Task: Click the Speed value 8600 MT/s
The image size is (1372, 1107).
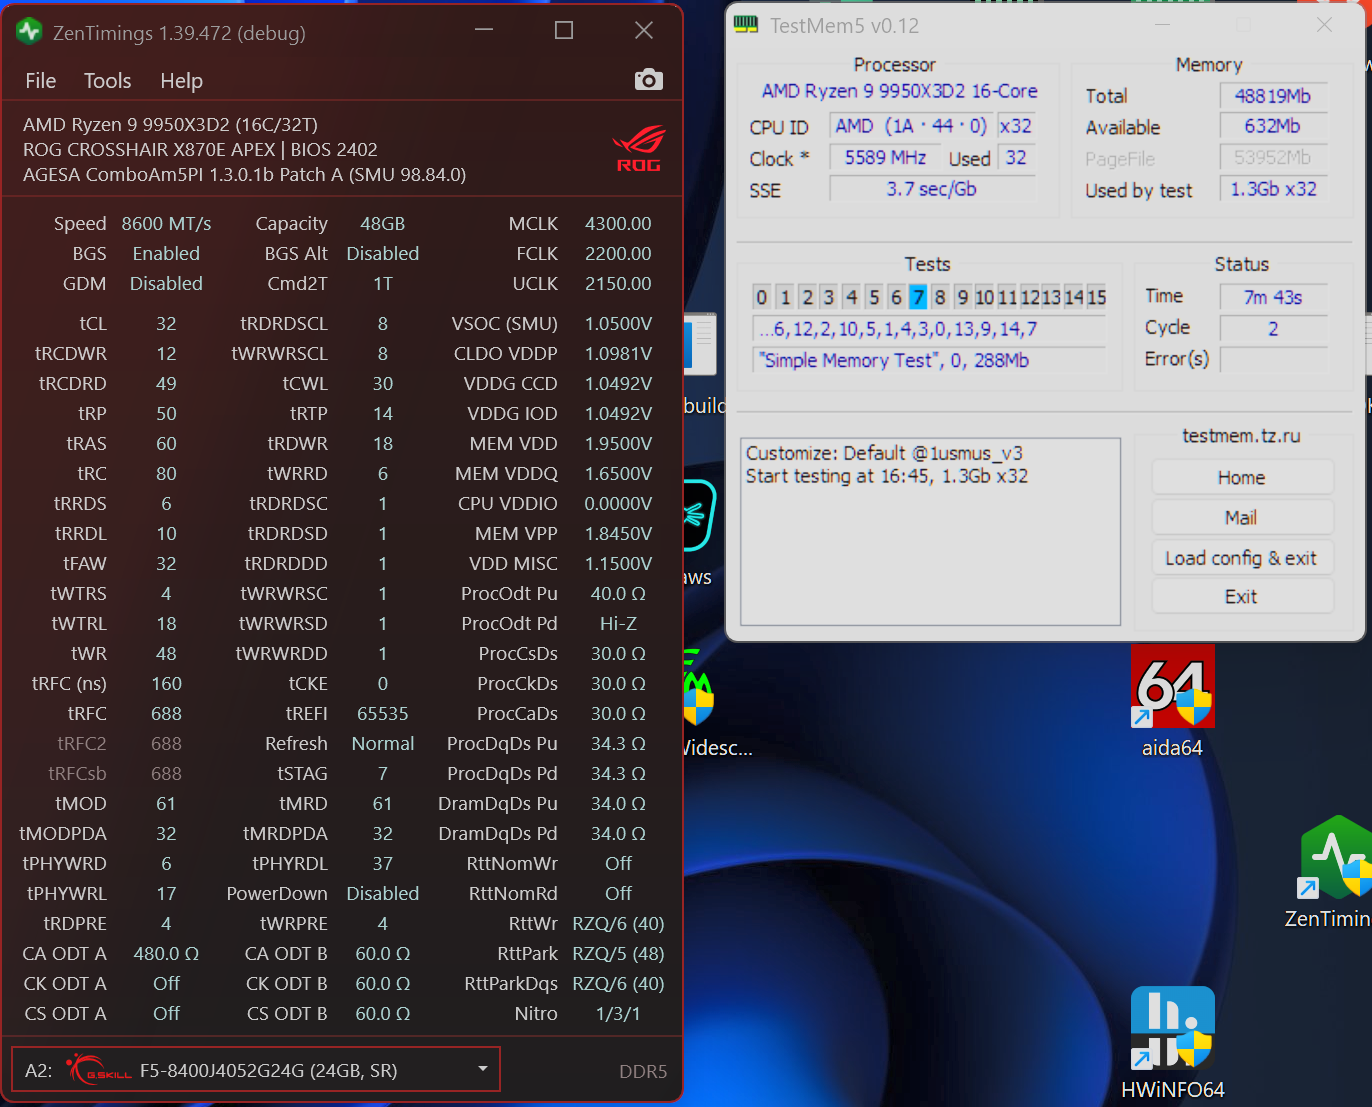Action: coord(166,224)
